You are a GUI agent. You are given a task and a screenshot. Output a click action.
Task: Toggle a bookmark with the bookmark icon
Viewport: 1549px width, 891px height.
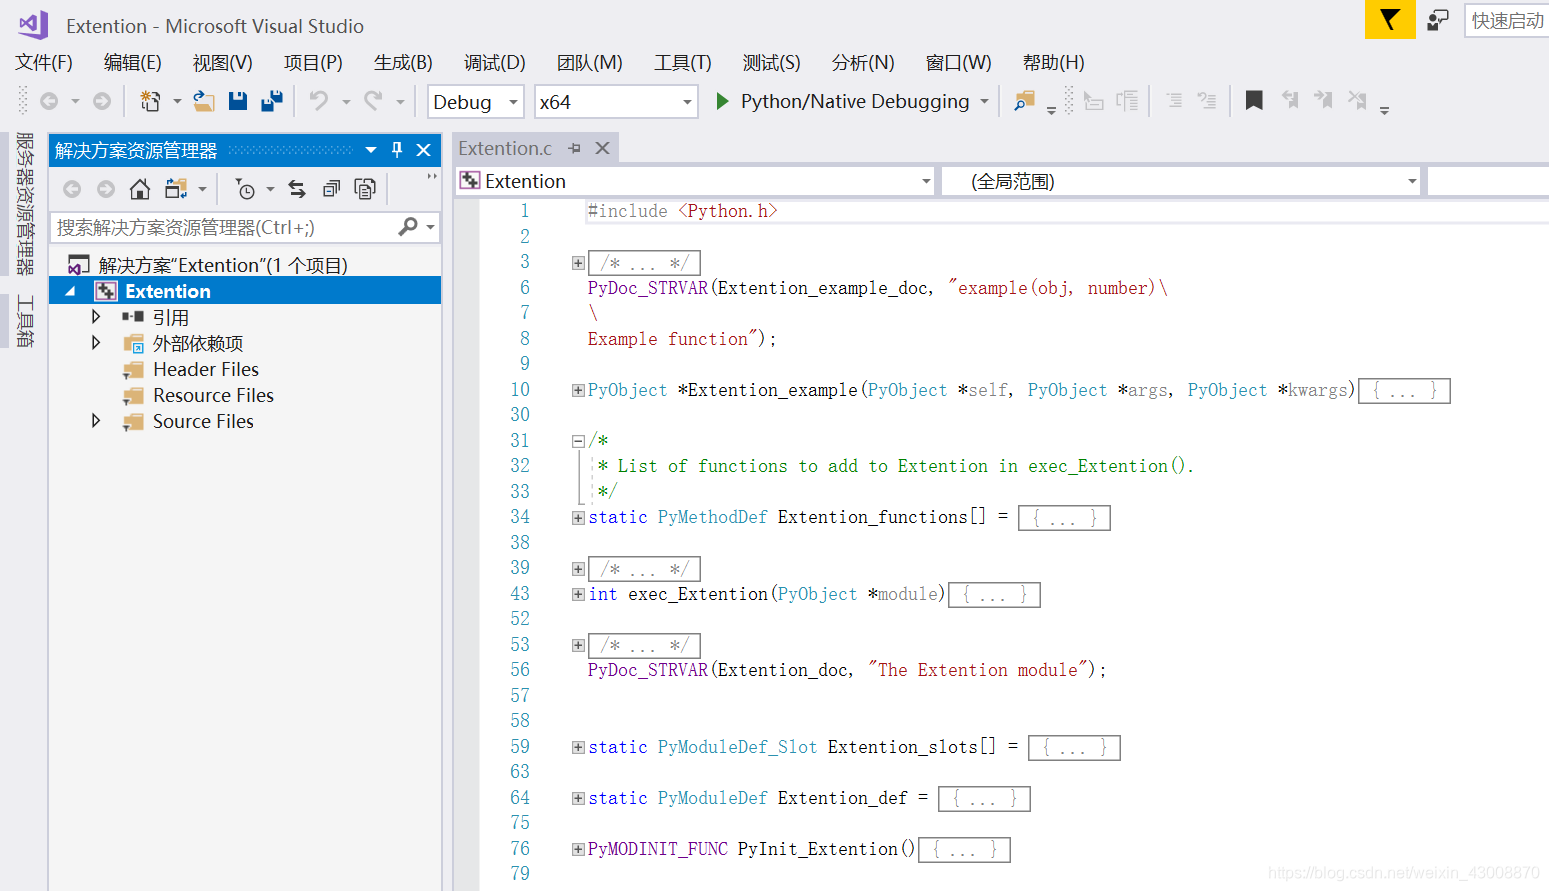(x=1254, y=100)
